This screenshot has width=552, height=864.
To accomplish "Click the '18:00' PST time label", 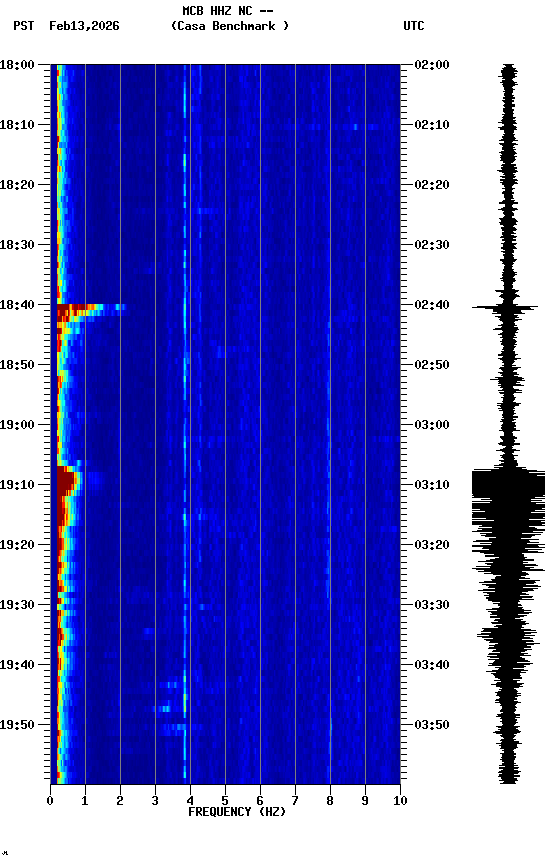I will click(17, 65).
